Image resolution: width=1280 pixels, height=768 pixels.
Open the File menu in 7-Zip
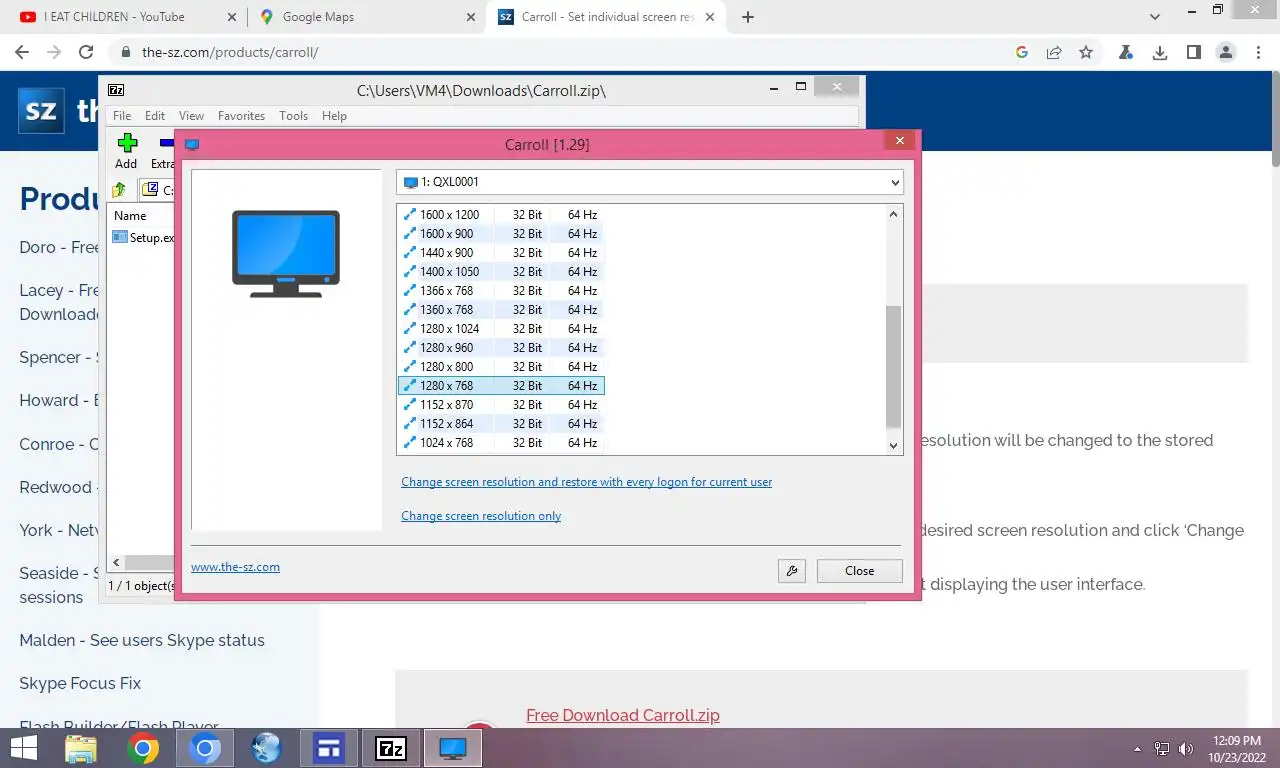pyautogui.click(x=122, y=116)
